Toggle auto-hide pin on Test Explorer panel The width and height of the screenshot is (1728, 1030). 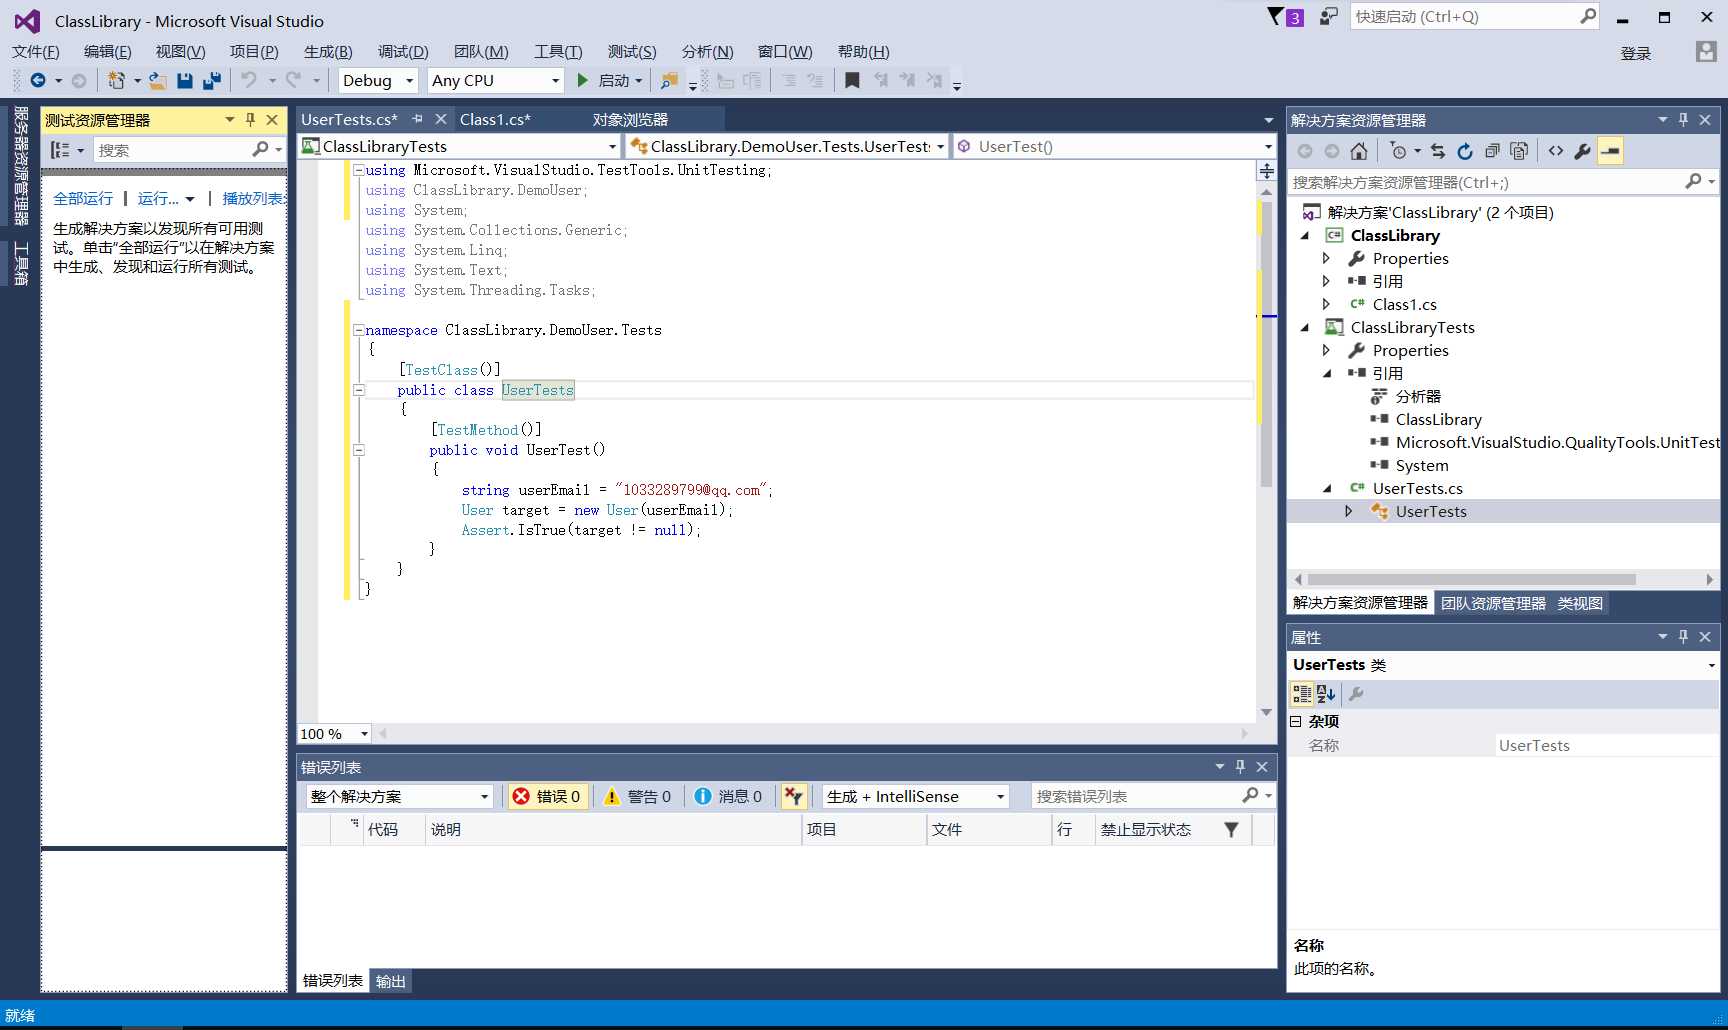251,120
